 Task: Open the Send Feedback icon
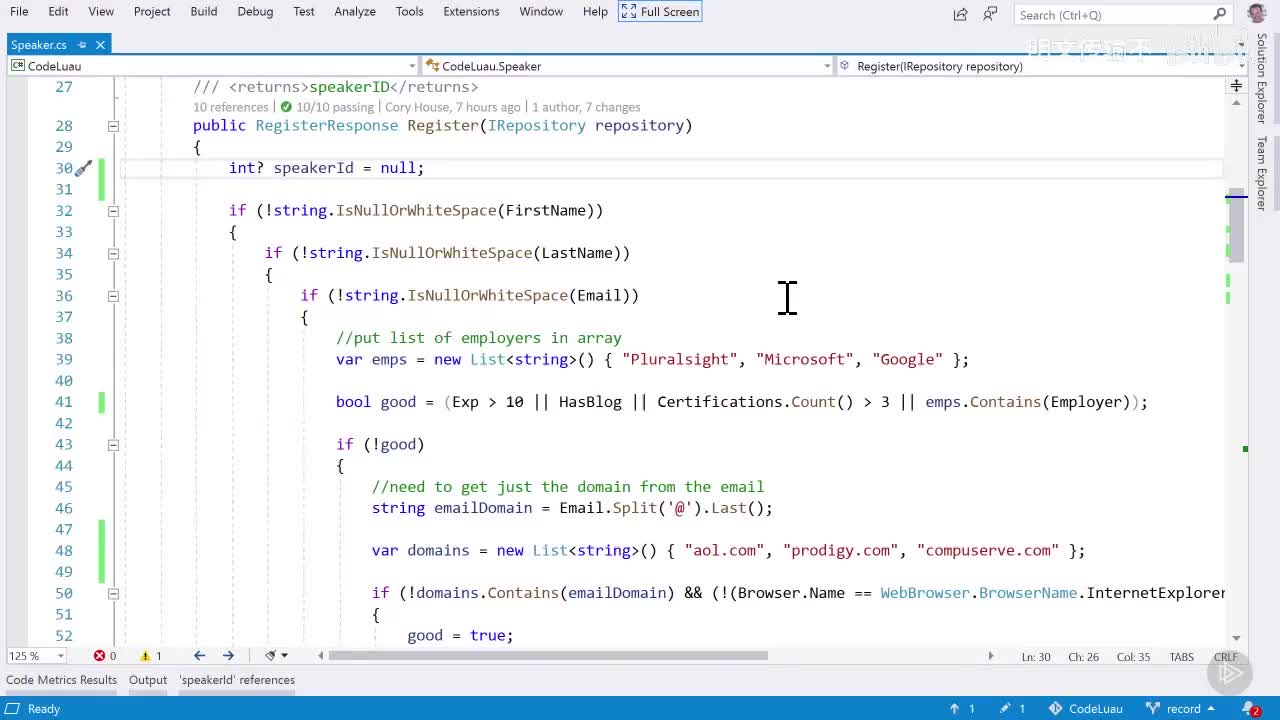click(x=990, y=14)
